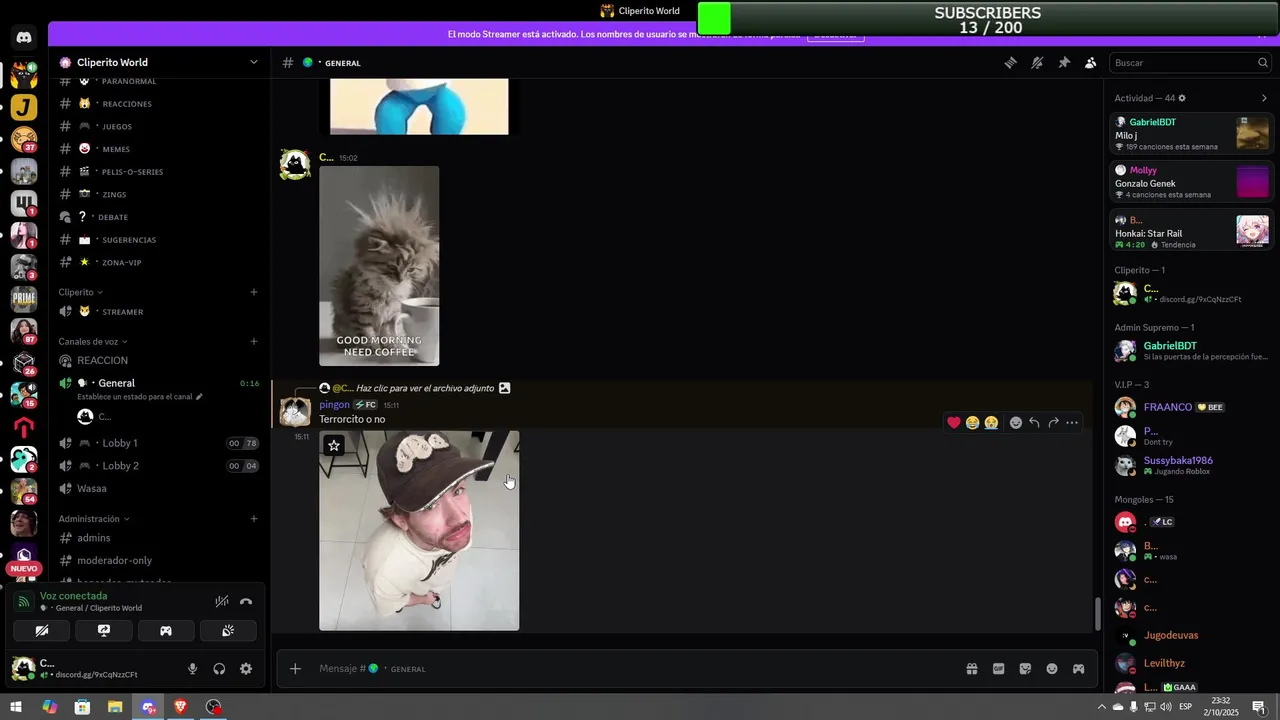Collapse Canales de voz category
Image resolution: width=1280 pixels, height=720 pixels.
click(93, 341)
